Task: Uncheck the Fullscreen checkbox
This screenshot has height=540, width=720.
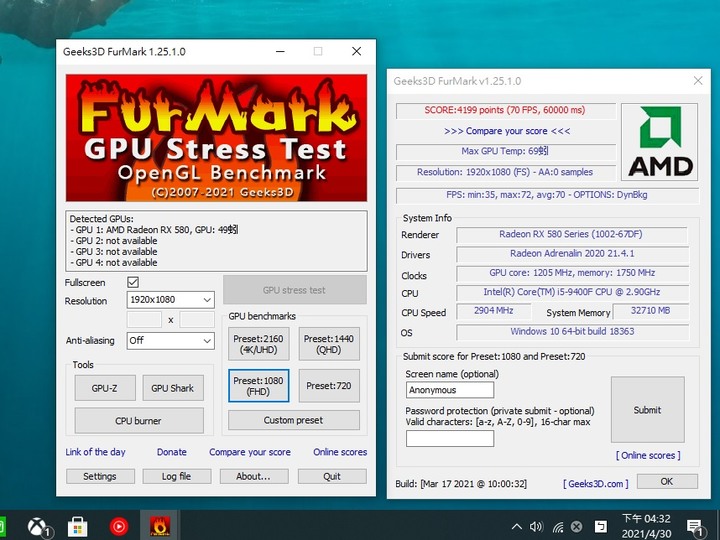Action: (133, 282)
